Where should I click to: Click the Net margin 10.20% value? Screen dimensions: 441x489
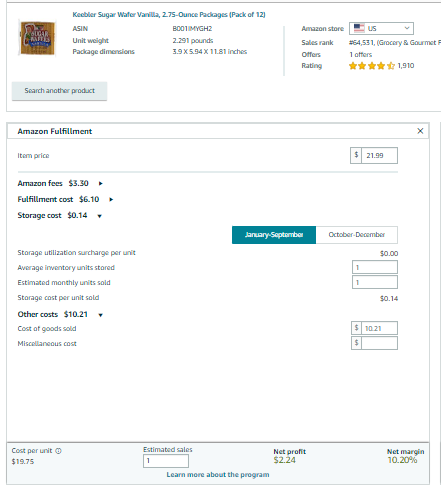click(402, 460)
